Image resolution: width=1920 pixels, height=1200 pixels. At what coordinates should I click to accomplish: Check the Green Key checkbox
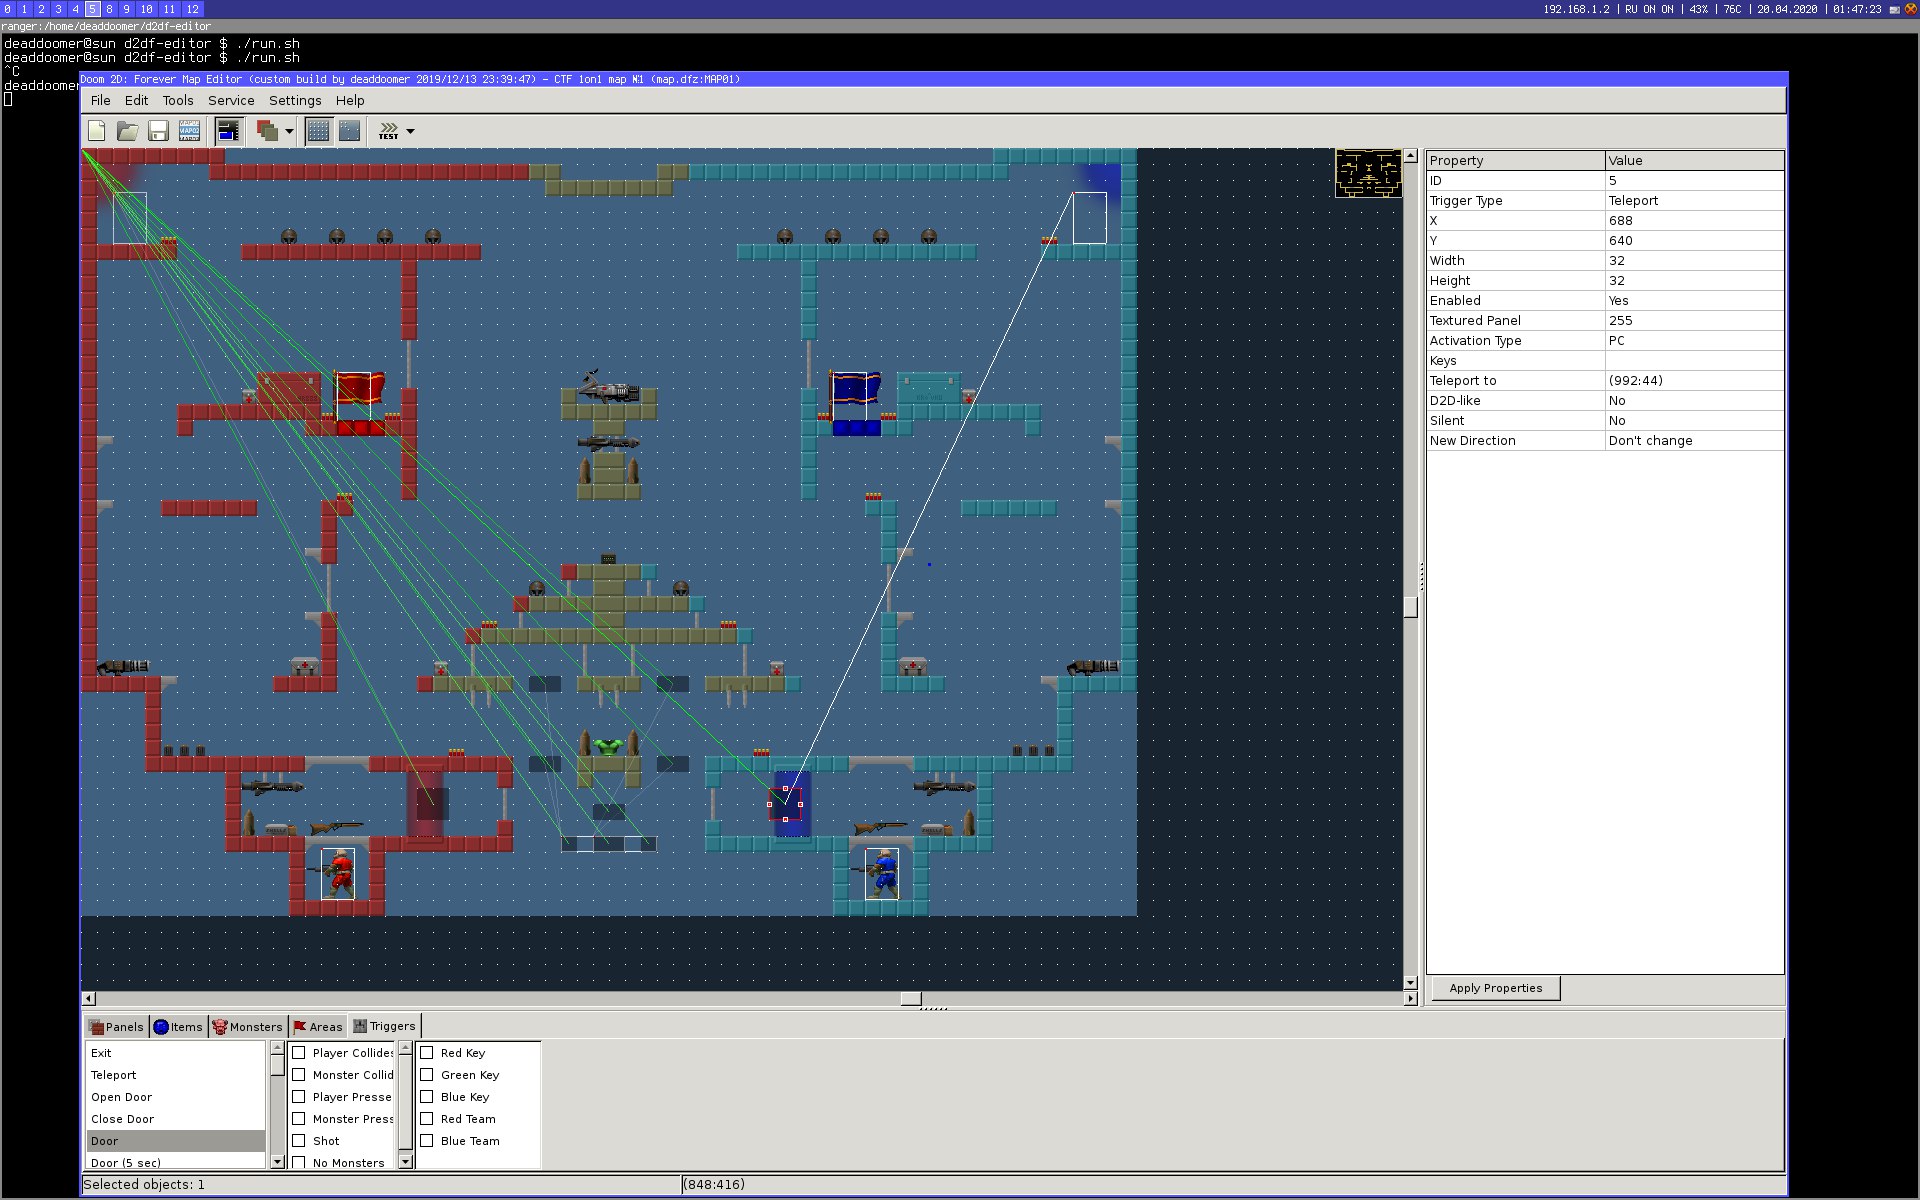[x=427, y=1075]
